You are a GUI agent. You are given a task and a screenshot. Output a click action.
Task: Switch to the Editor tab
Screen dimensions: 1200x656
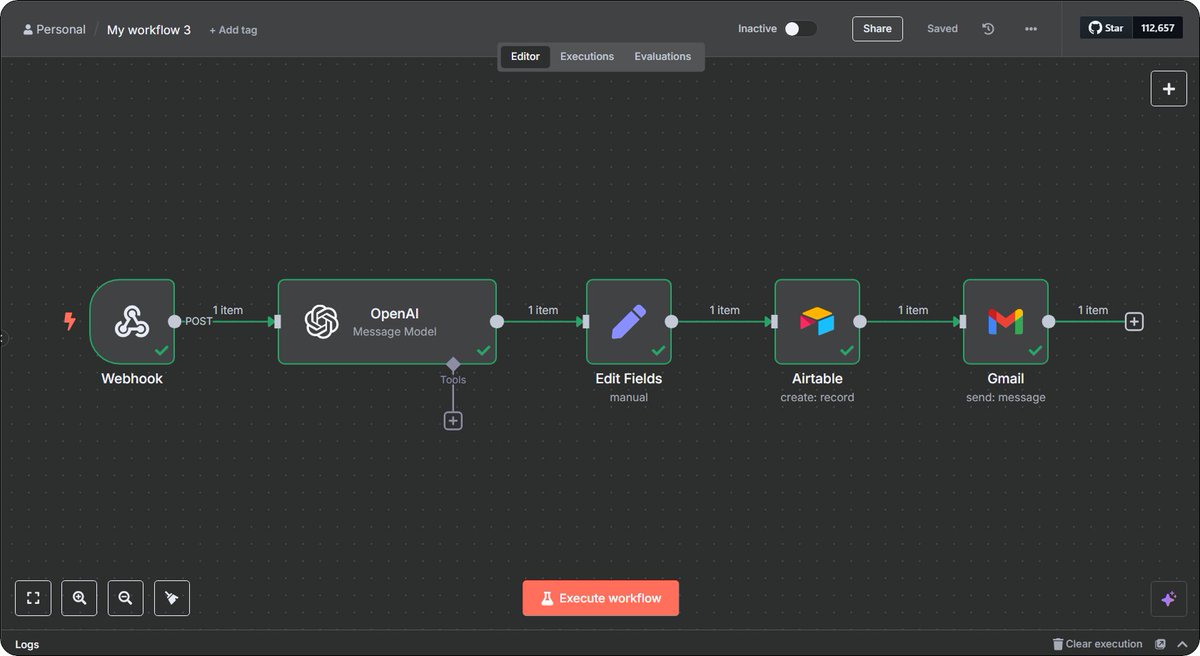525,57
